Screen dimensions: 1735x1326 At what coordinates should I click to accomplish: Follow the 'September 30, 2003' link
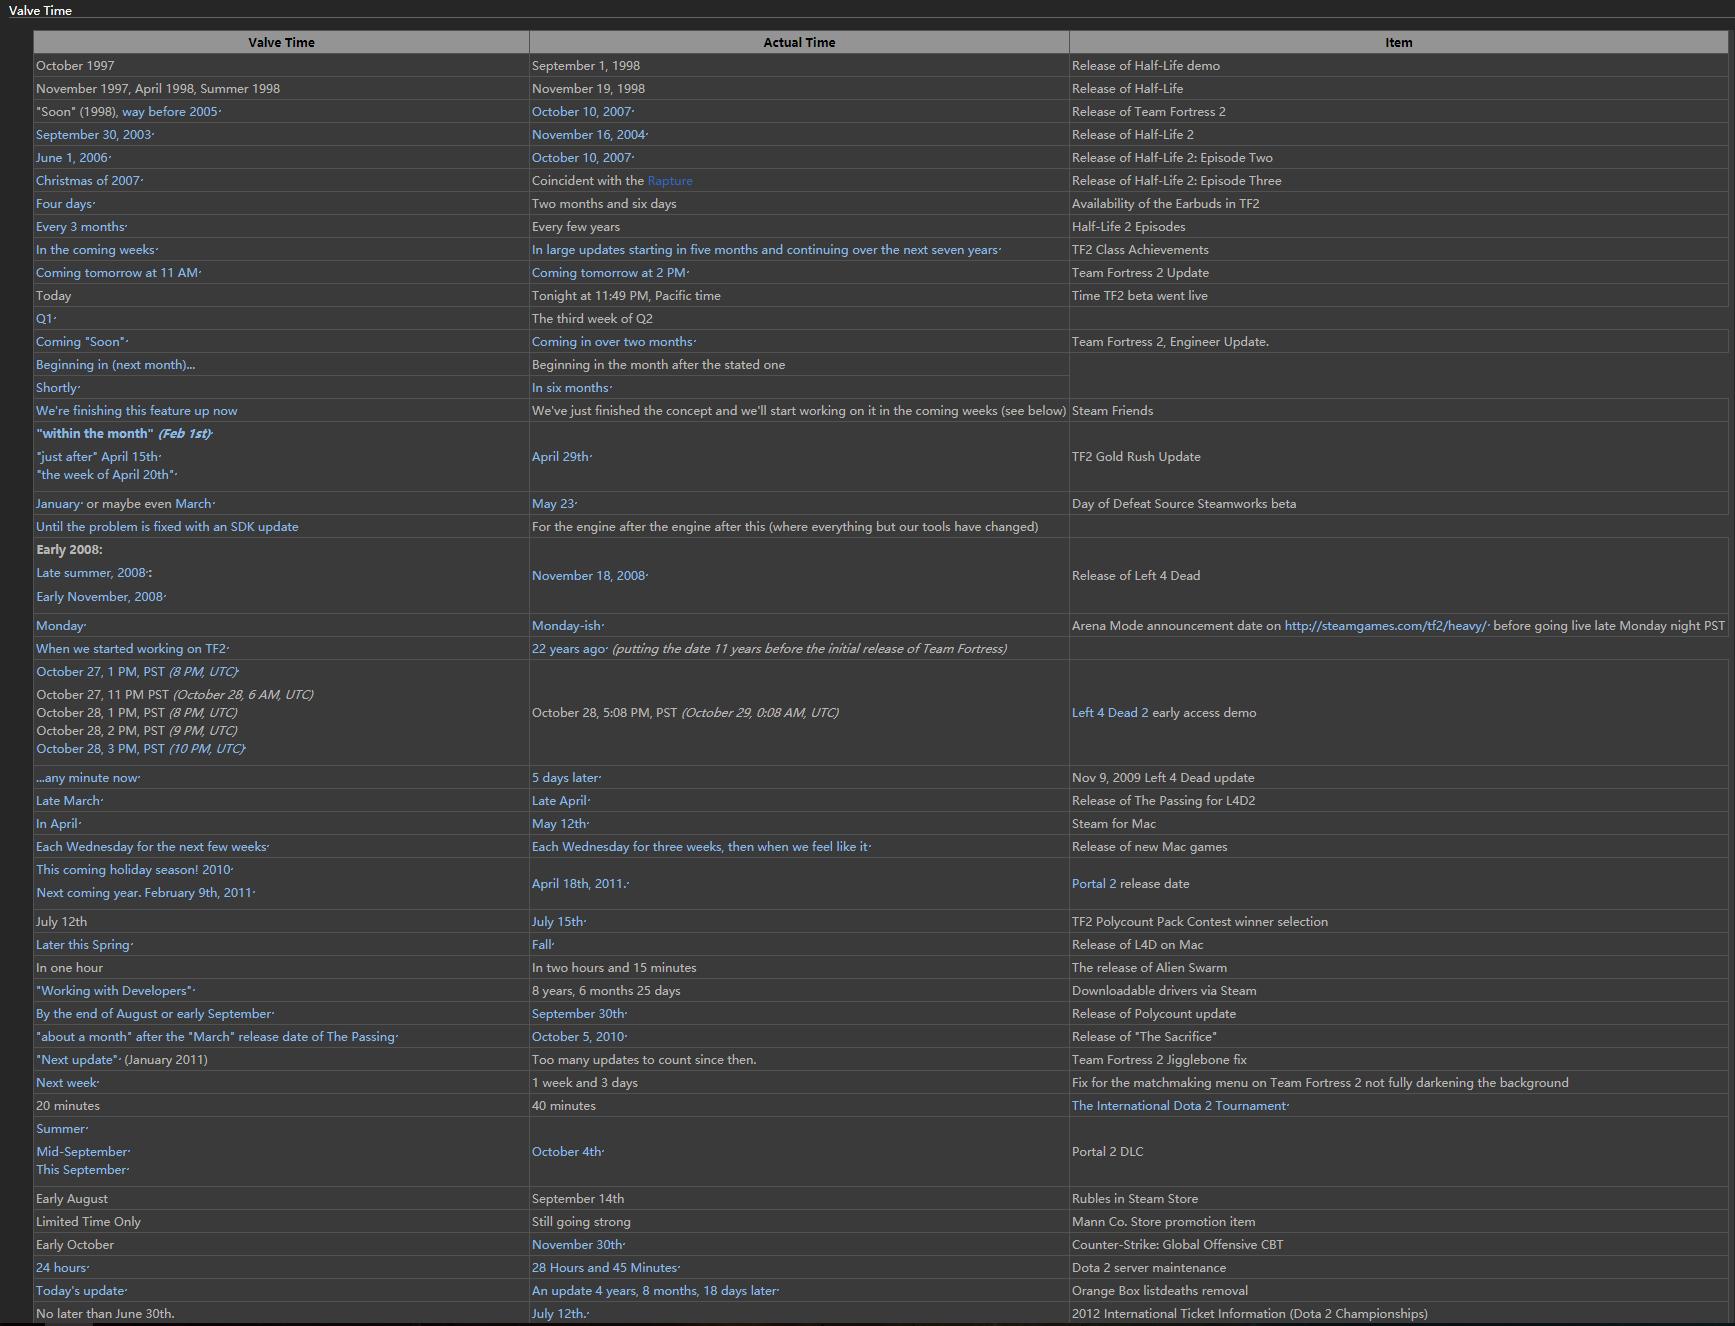[x=93, y=135]
